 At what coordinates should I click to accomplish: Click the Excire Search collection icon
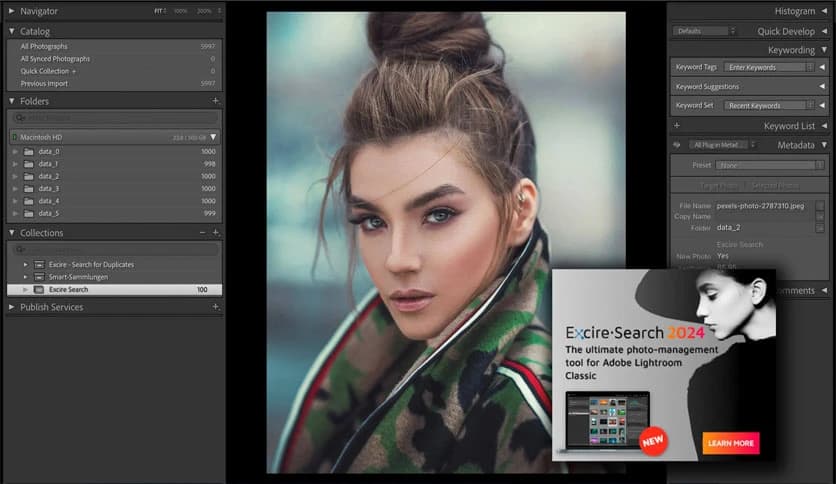coord(39,289)
